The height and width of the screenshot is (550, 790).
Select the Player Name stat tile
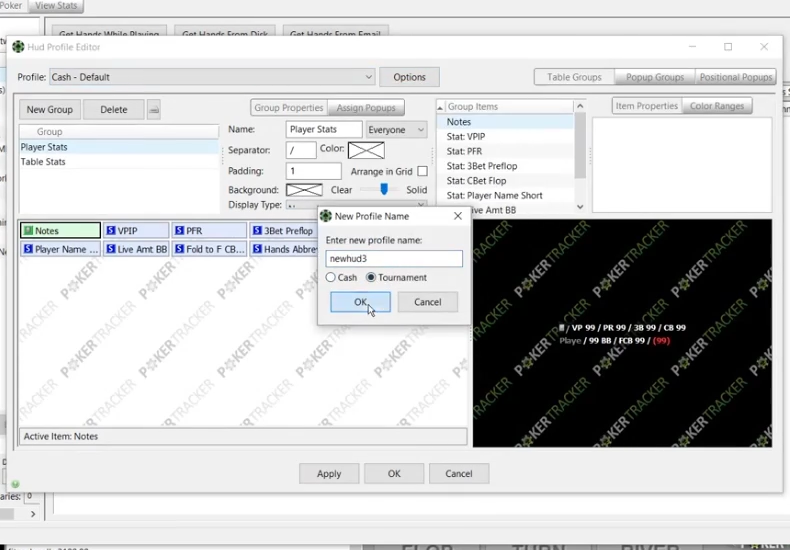click(60, 249)
